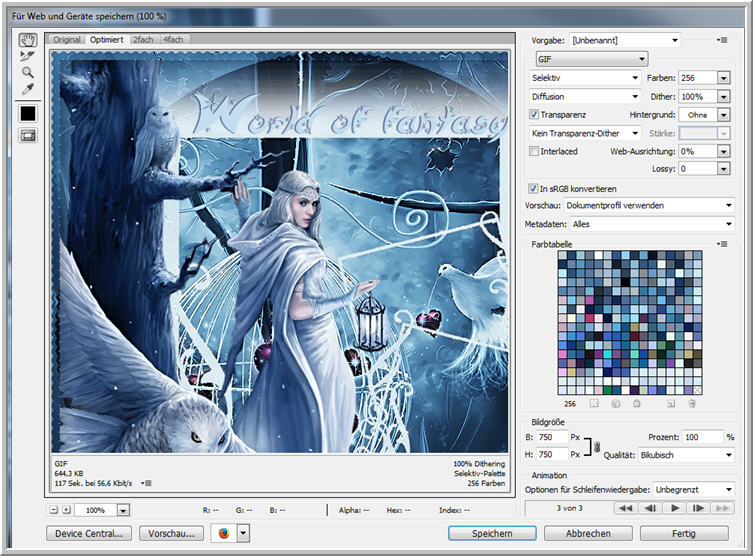The height and width of the screenshot is (556, 753).
Task: Switch to the Optimiert tab
Action: click(x=107, y=39)
